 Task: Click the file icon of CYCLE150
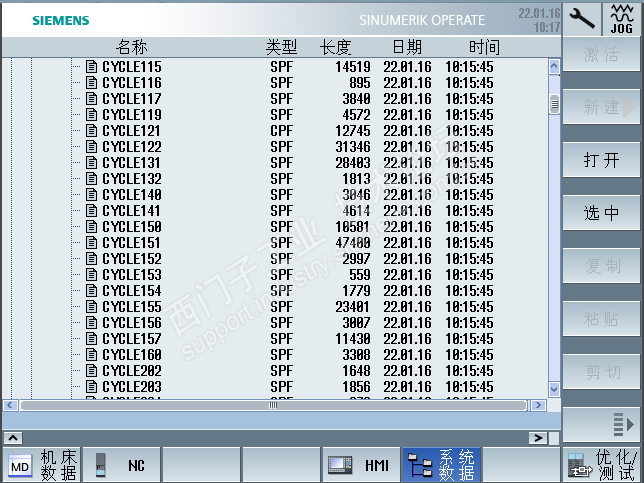click(x=91, y=227)
